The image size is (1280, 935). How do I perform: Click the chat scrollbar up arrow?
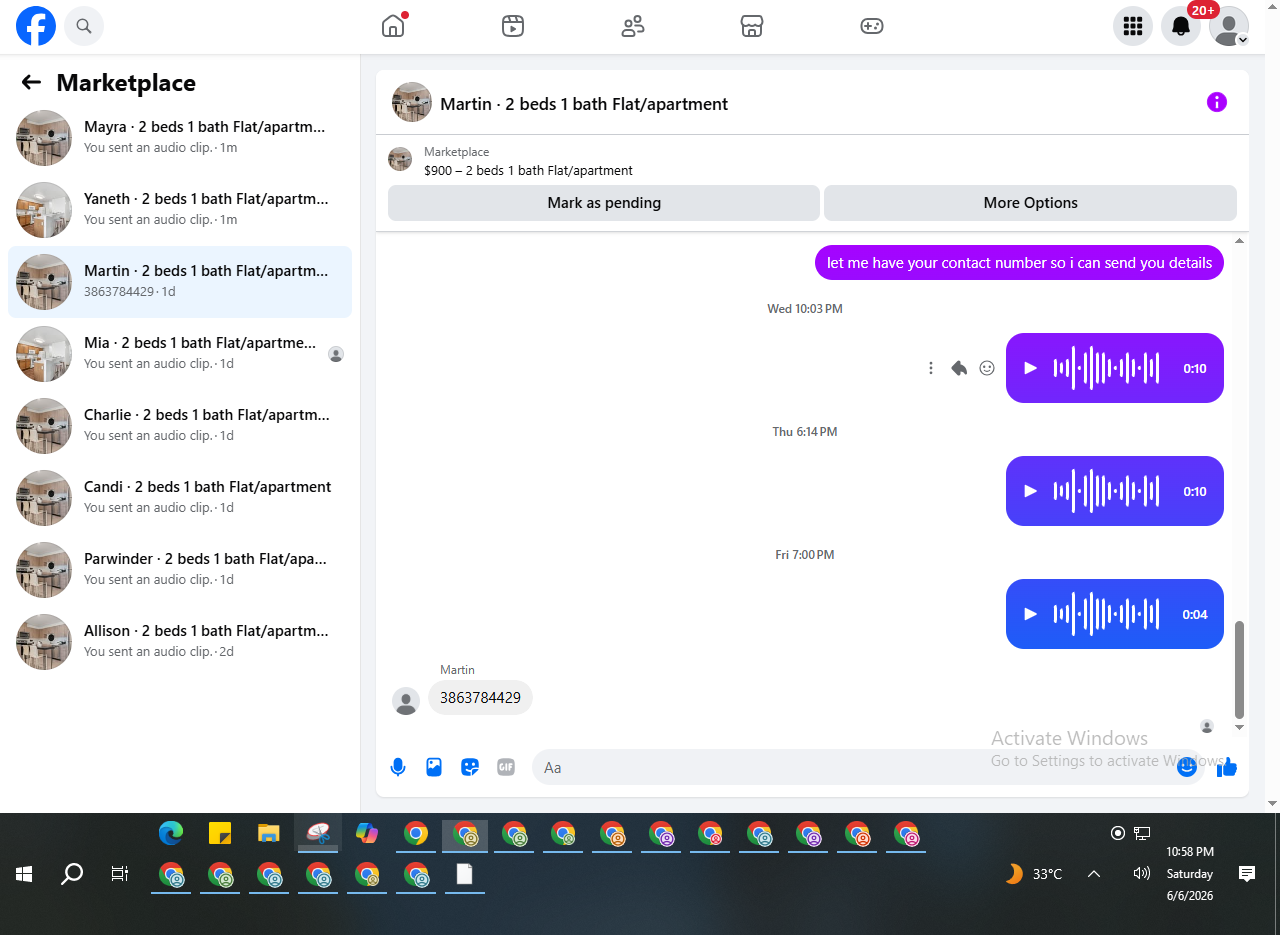[1240, 241]
